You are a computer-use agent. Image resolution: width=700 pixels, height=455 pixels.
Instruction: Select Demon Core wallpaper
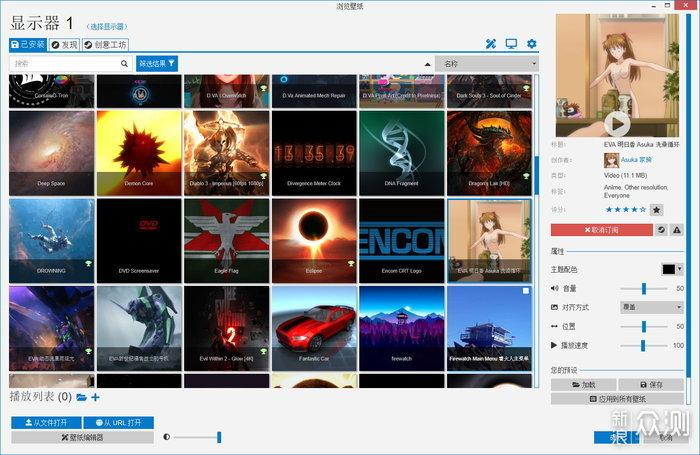point(139,153)
